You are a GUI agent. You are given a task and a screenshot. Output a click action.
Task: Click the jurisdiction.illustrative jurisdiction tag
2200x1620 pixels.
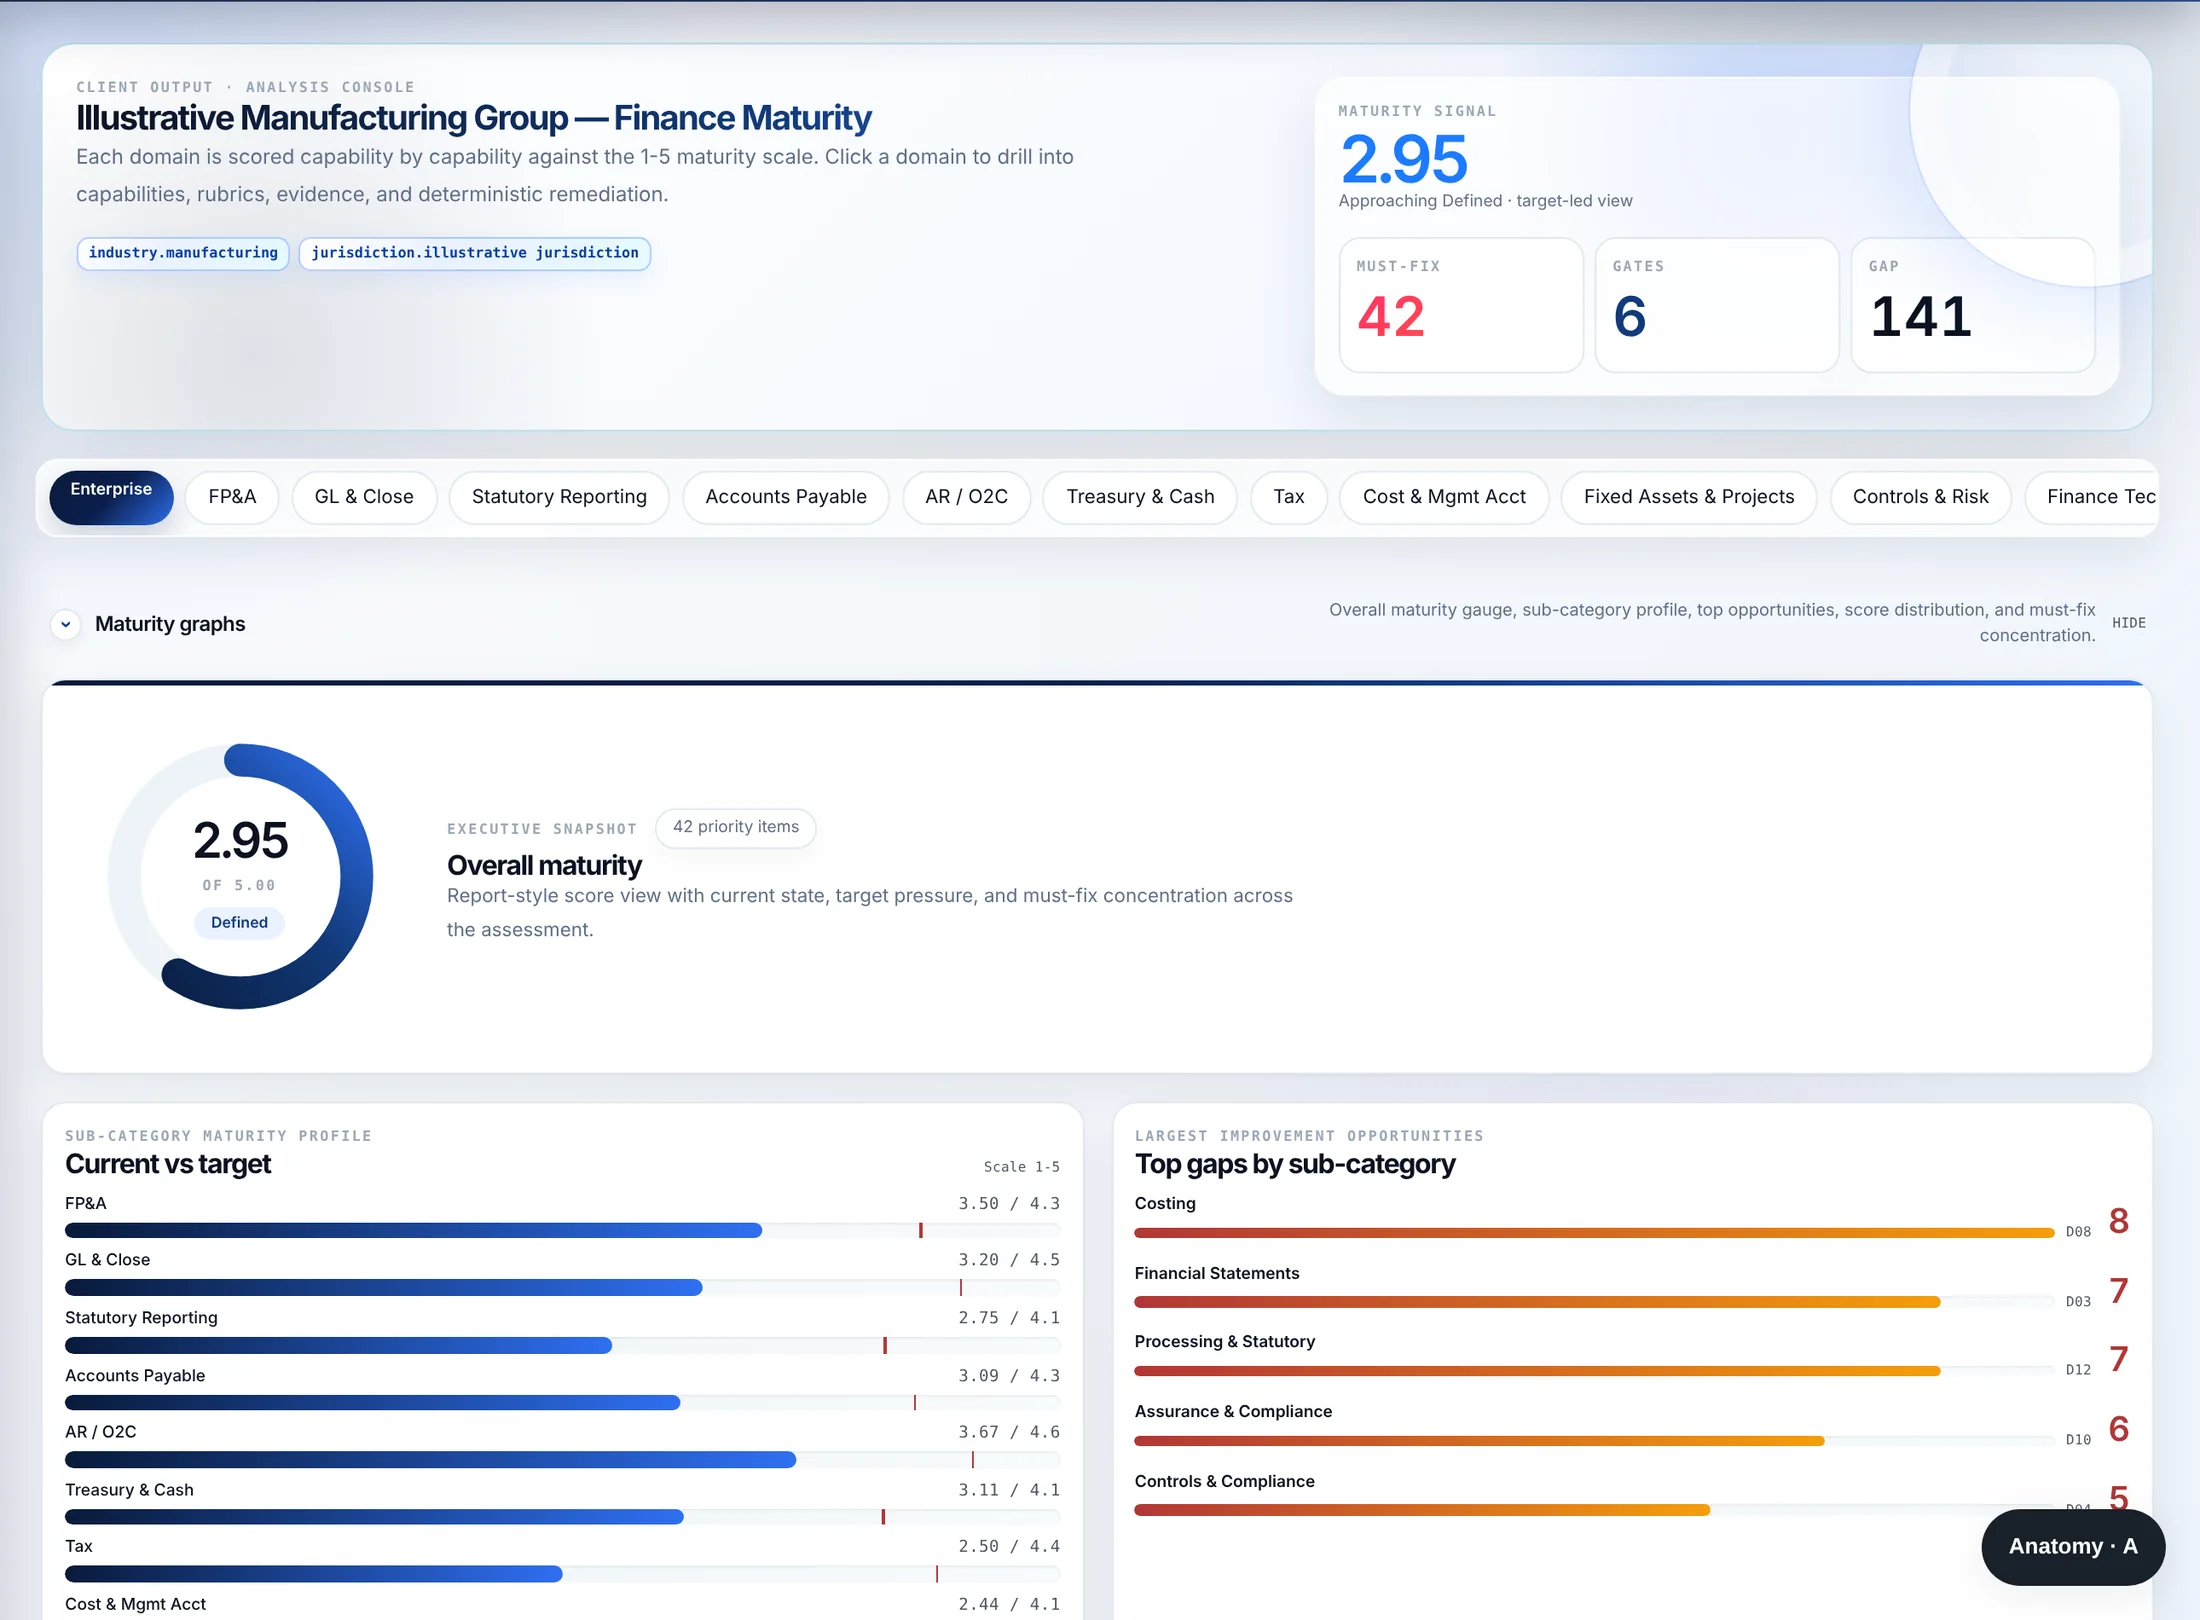click(475, 253)
